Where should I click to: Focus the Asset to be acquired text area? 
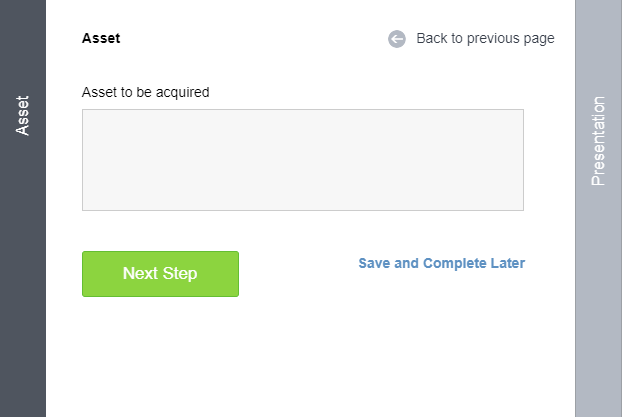click(303, 160)
